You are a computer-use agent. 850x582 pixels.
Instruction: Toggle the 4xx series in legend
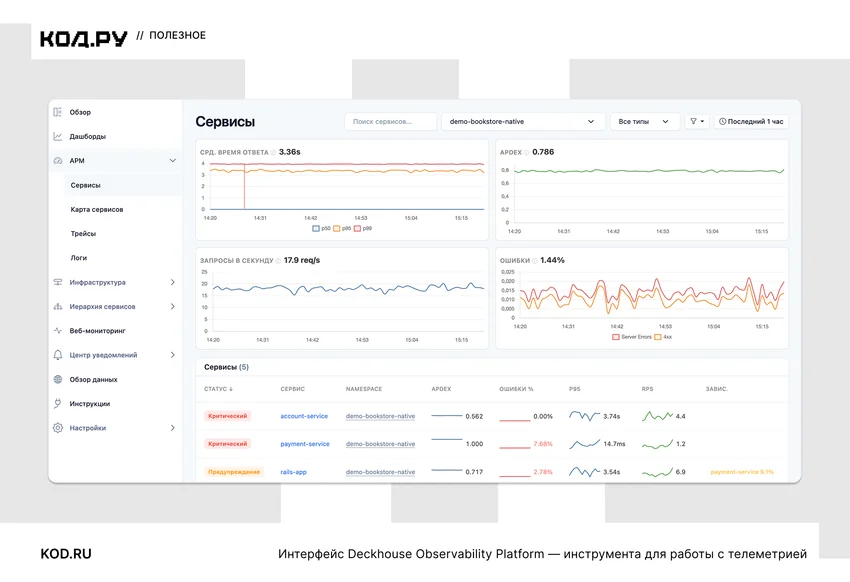pyautogui.click(x=664, y=337)
